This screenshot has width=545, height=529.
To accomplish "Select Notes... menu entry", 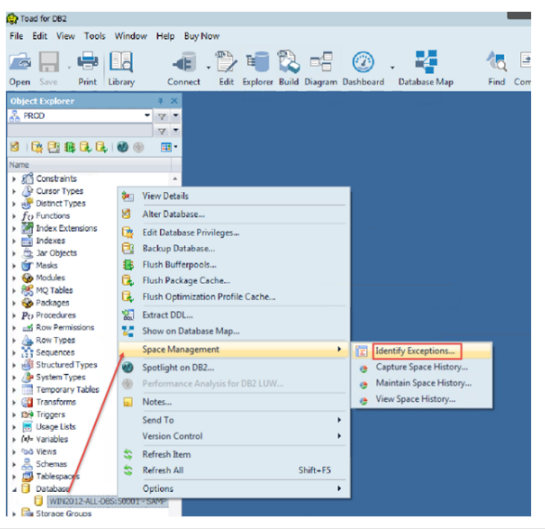I will [234, 402].
